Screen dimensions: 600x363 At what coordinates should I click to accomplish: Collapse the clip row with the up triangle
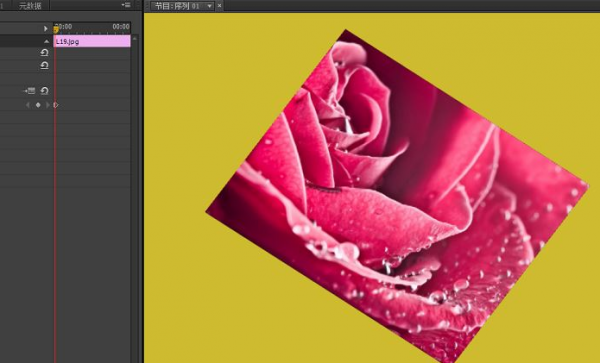click(46, 41)
